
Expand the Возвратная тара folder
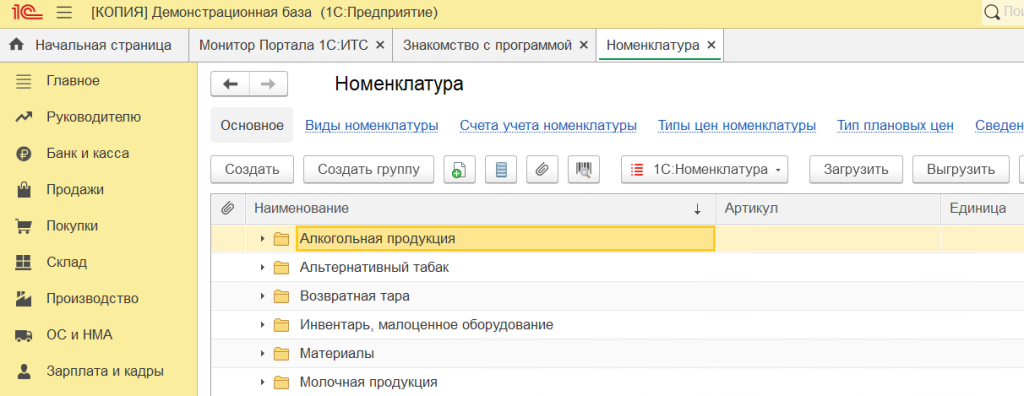click(x=263, y=296)
